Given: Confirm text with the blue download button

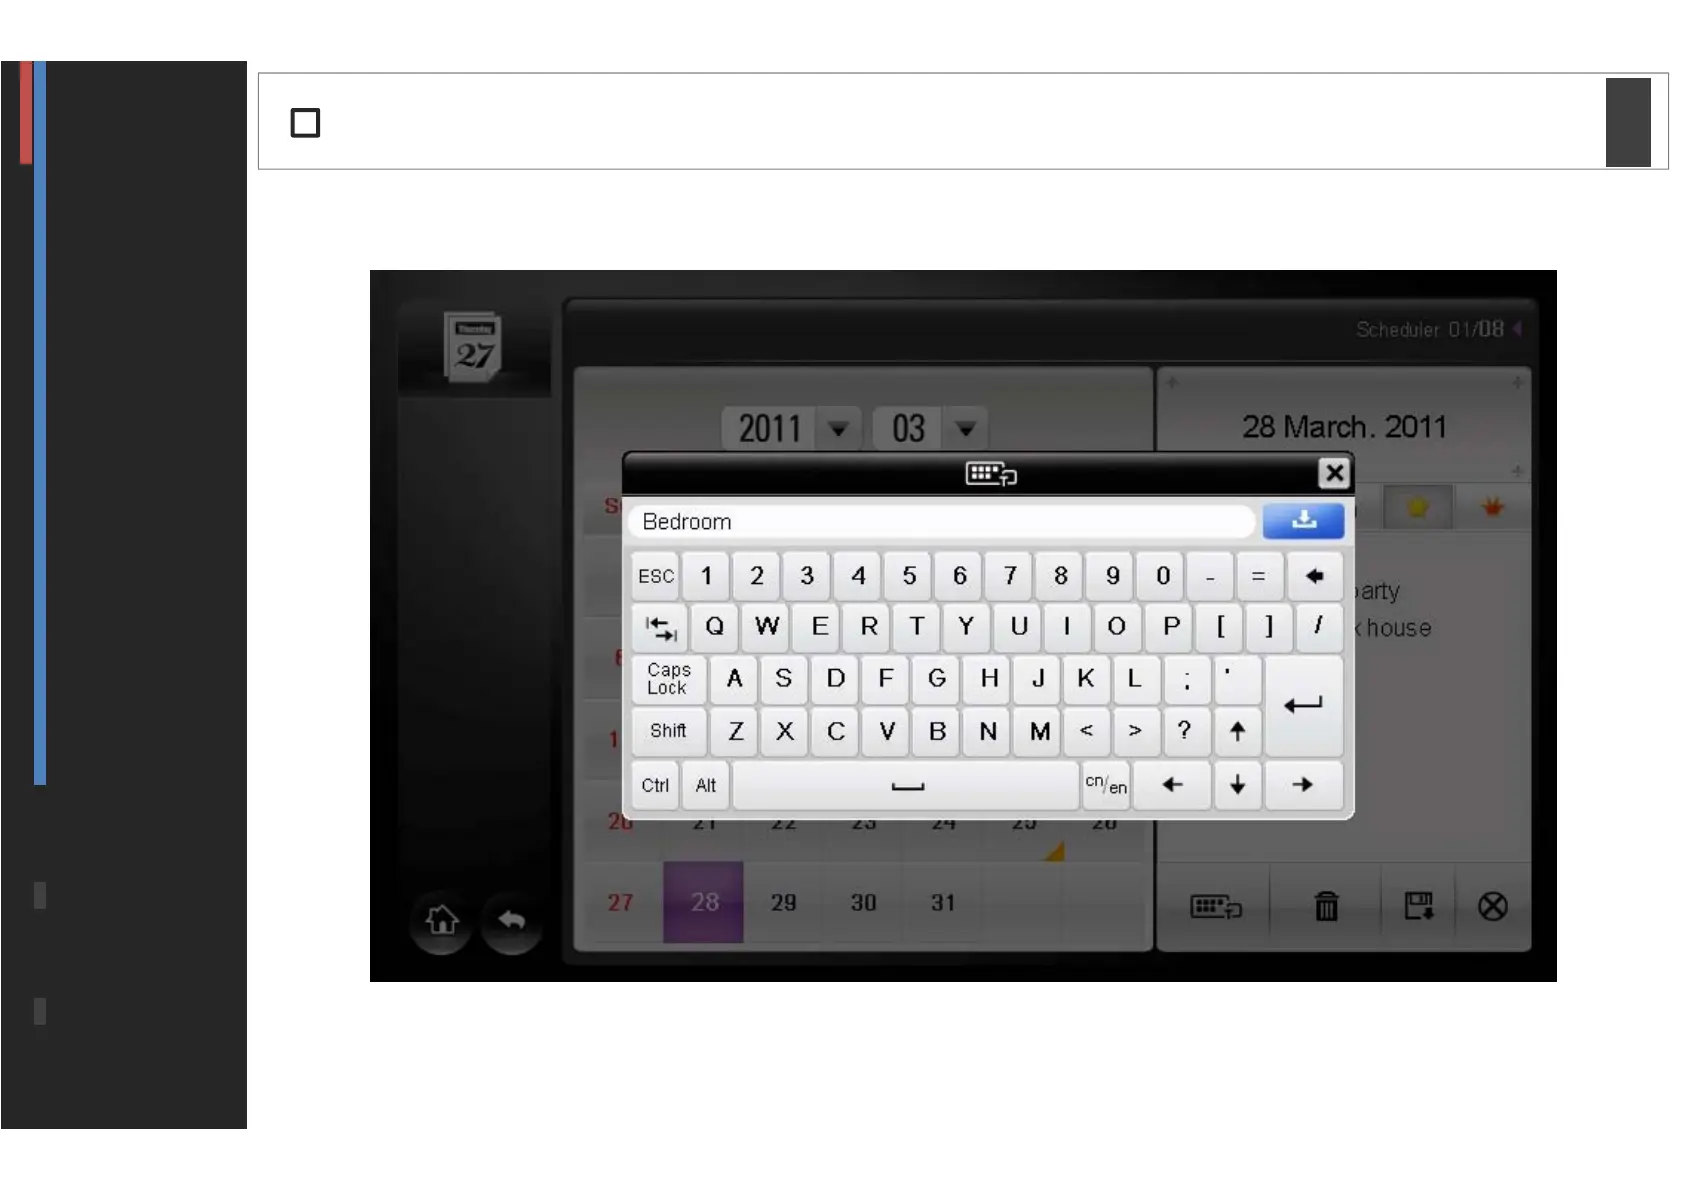Looking at the screenshot, I should 1303,521.
